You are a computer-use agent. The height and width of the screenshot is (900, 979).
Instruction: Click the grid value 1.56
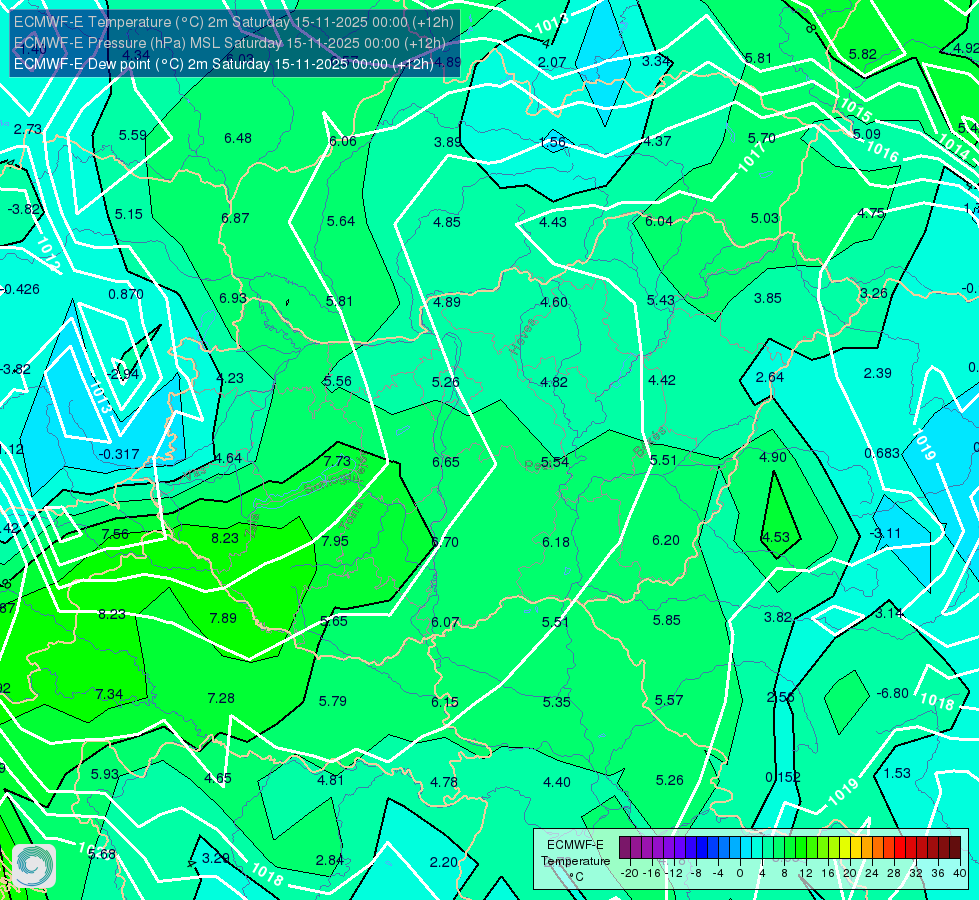pos(552,142)
